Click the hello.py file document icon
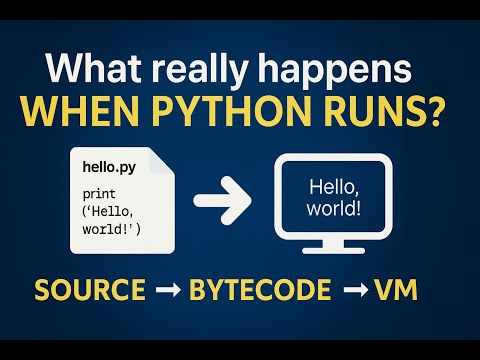 click(x=122, y=200)
